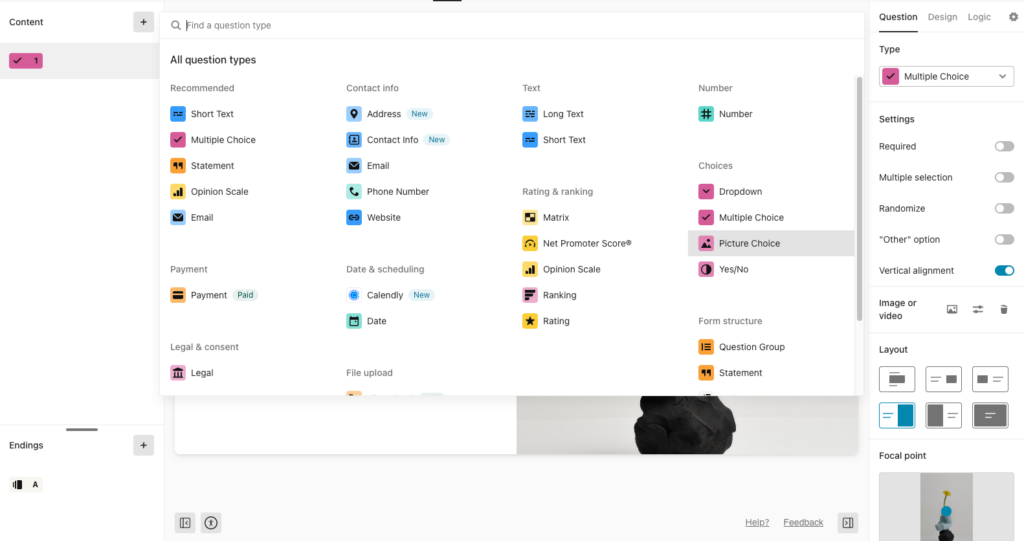Select the stacked image-above-text layout
1024x541 pixels.
click(897, 379)
